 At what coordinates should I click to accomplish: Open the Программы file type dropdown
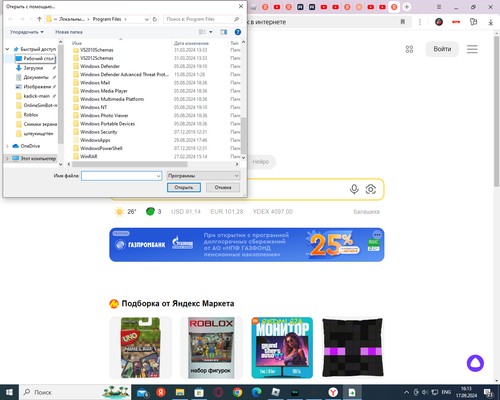[203, 176]
